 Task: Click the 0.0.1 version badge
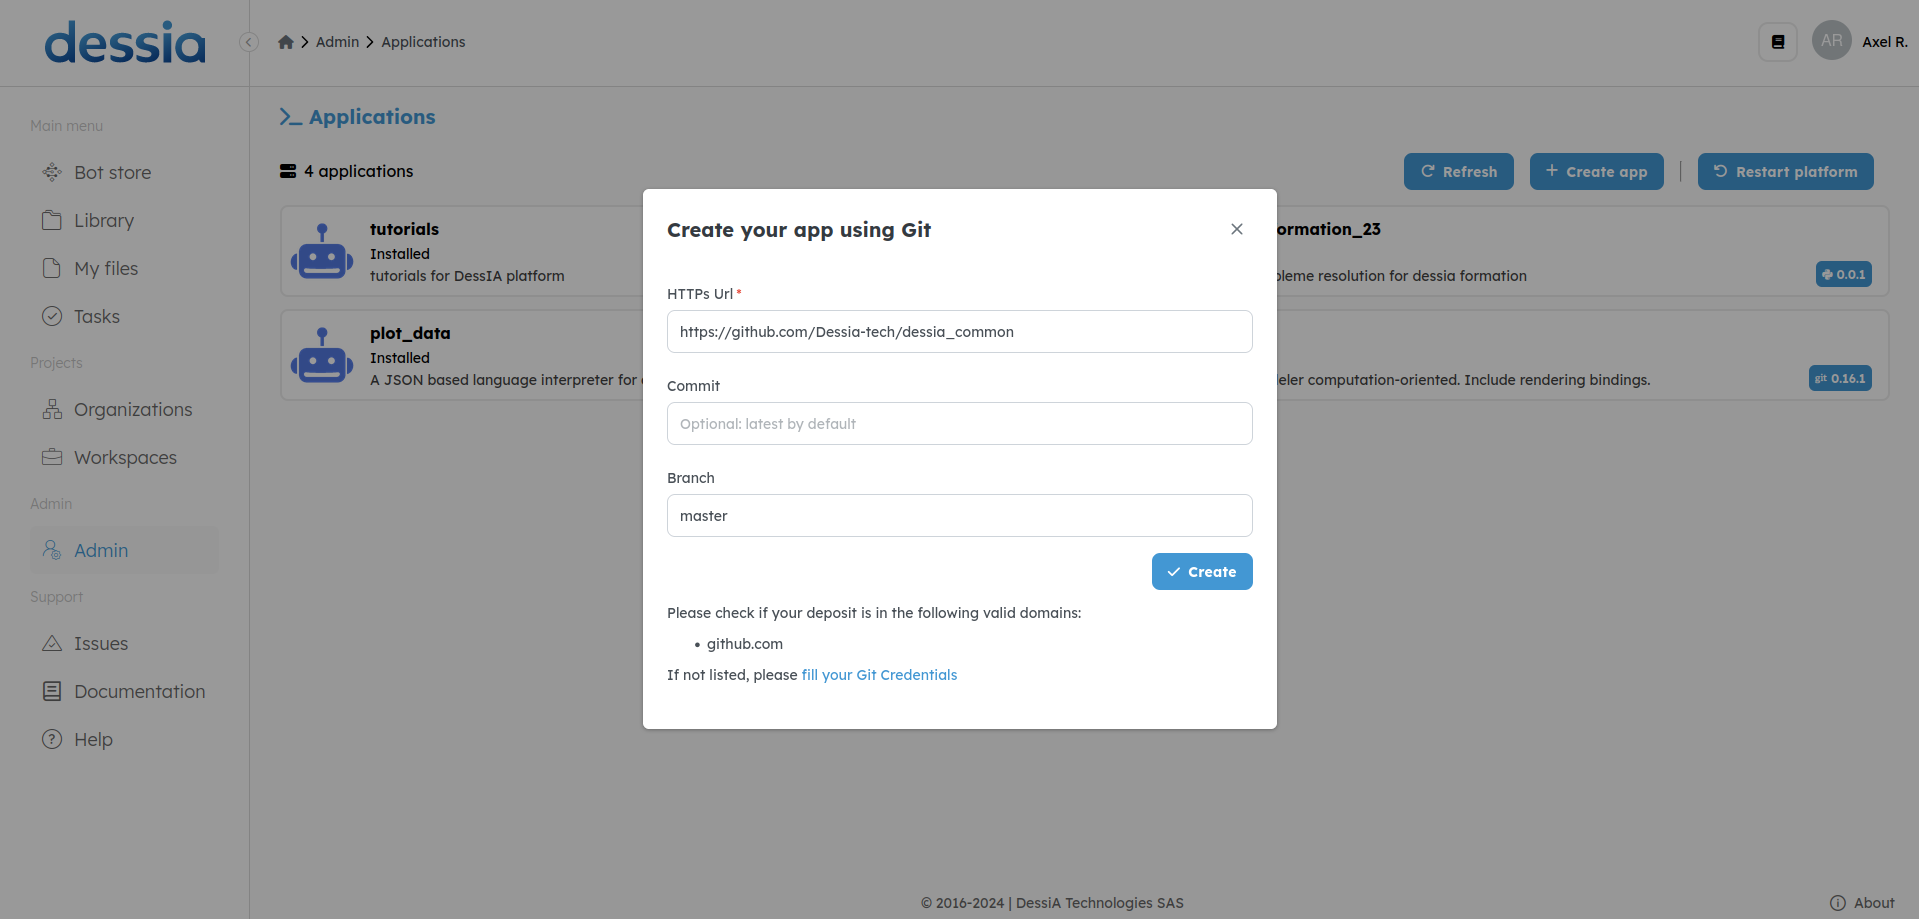[x=1844, y=274]
